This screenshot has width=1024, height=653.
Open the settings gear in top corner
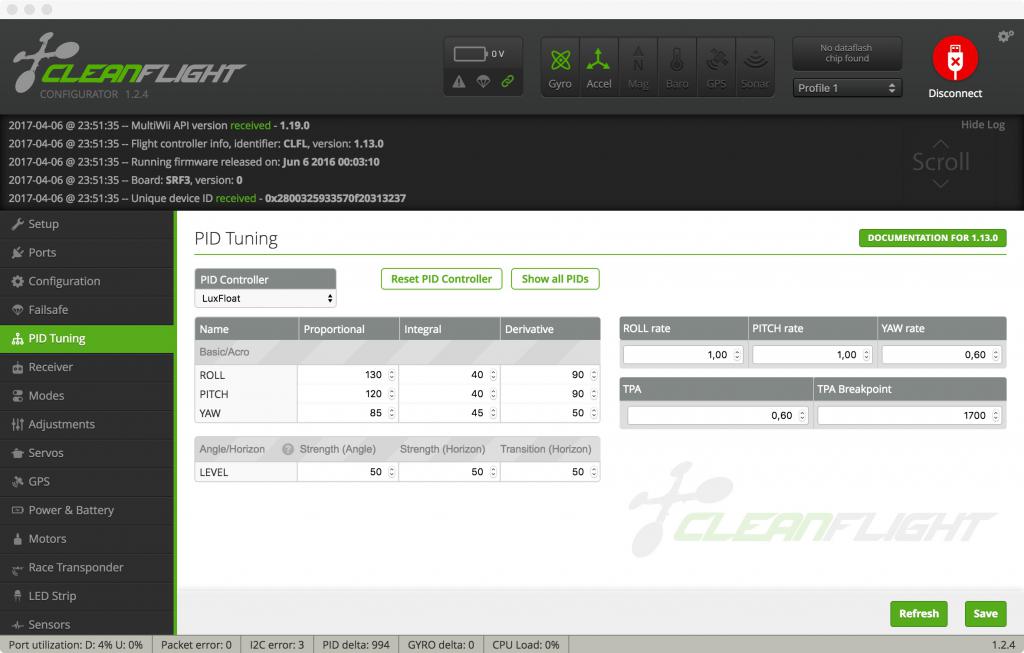point(1005,37)
